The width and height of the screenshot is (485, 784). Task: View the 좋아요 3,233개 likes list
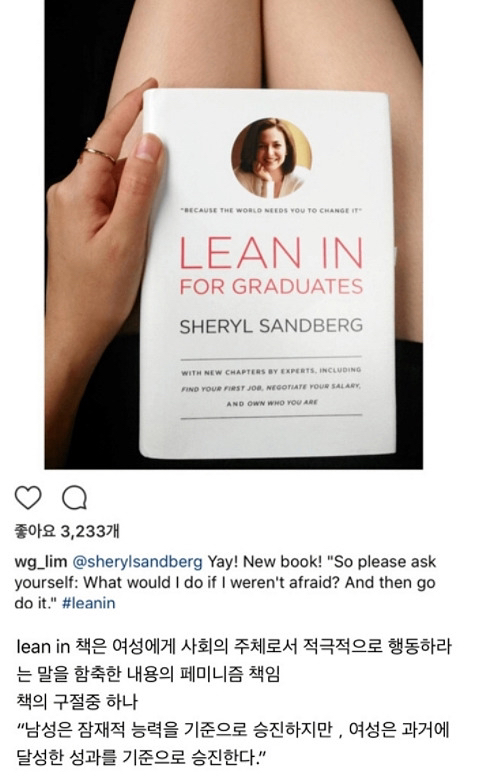coord(67,531)
